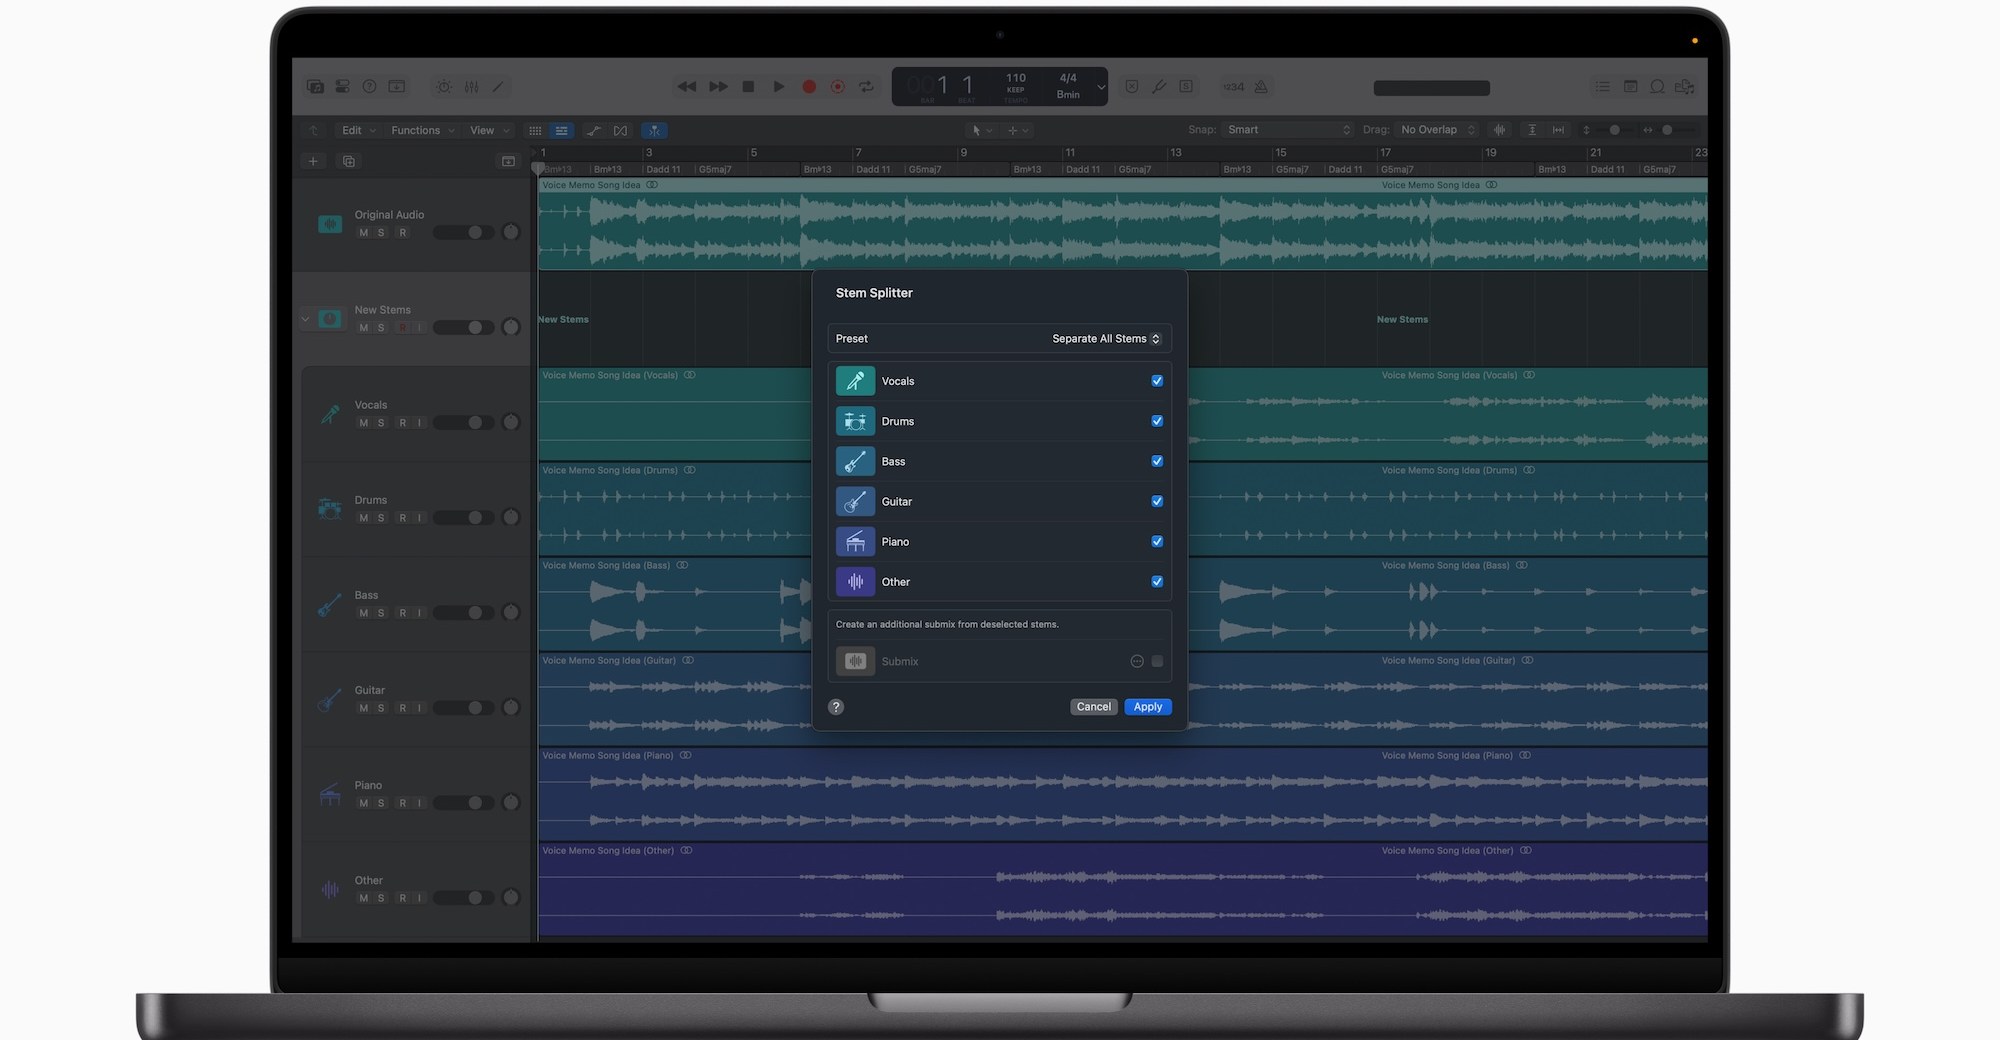Toggle the Catch Playhead icon

tap(654, 131)
